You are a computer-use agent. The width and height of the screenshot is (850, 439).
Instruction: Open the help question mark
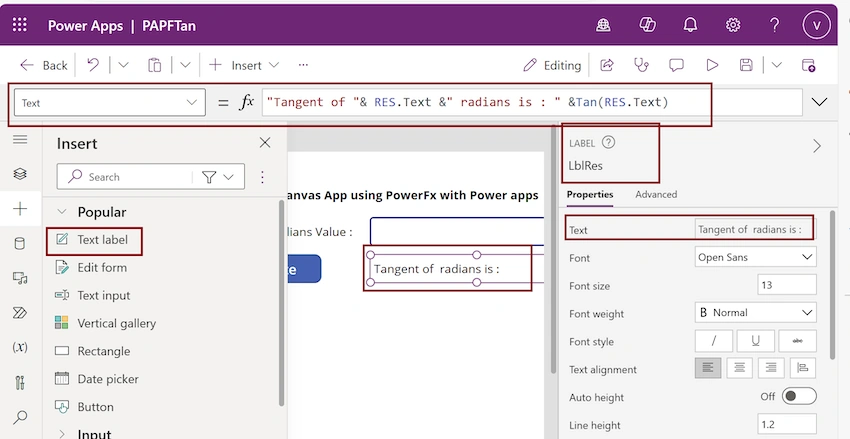775,25
